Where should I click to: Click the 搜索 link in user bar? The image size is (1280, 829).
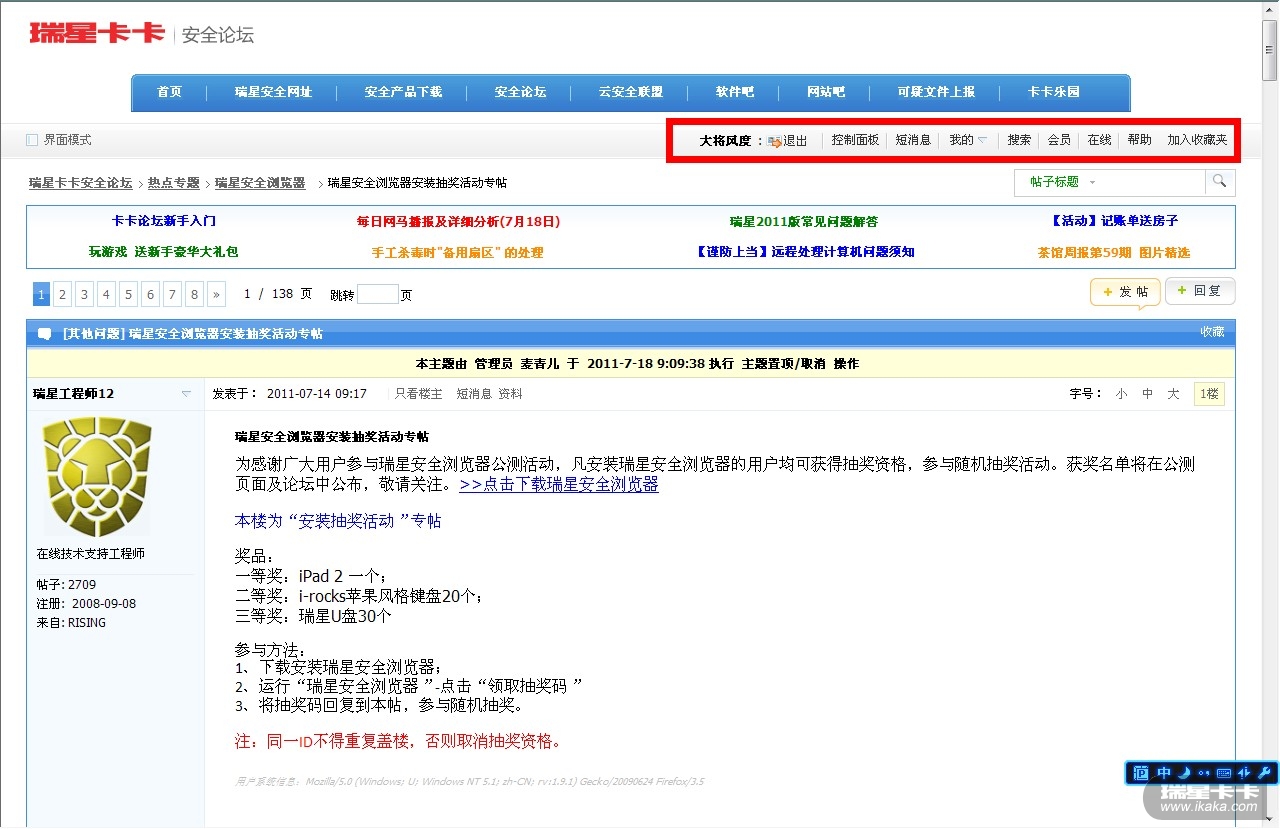tap(1019, 141)
